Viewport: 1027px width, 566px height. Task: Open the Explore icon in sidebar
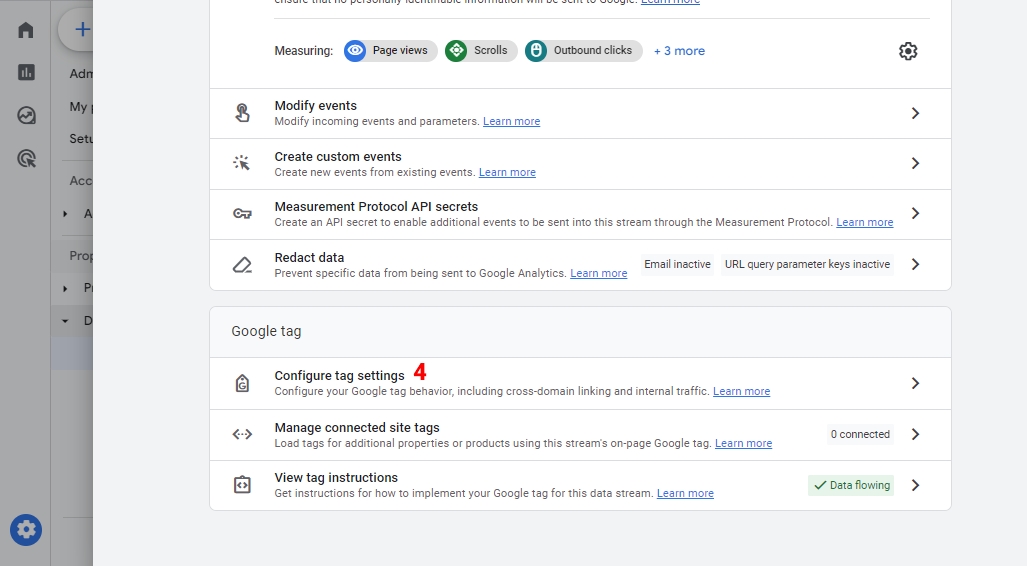click(x=26, y=115)
